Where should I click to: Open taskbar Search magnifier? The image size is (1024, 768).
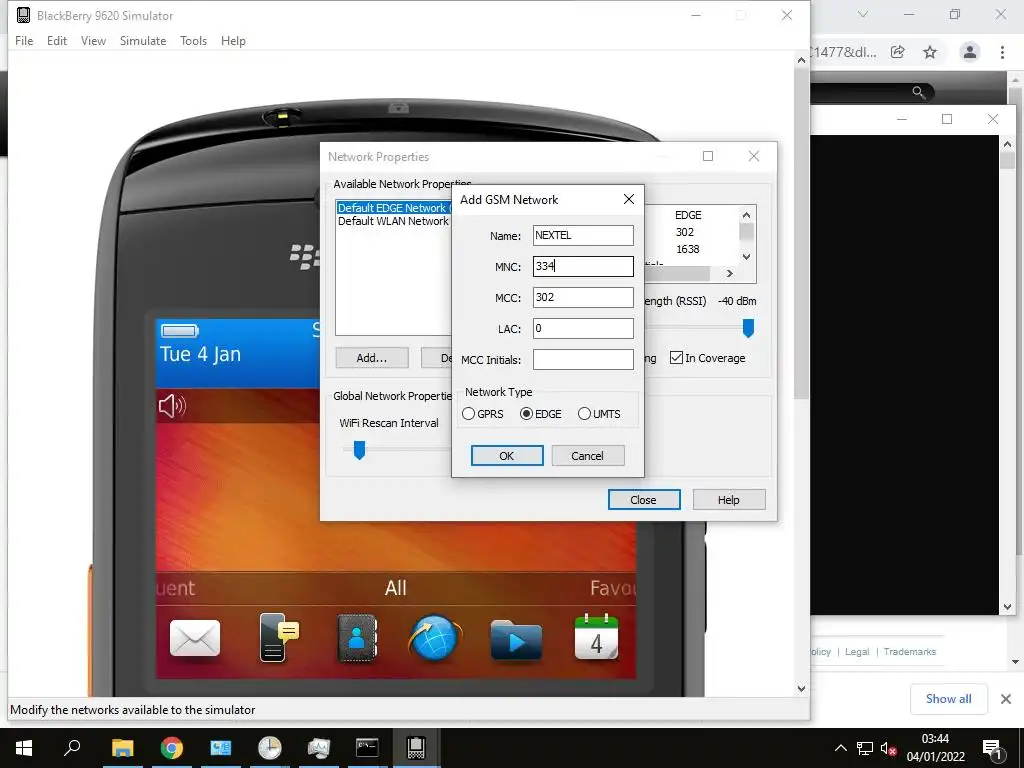coord(72,747)
